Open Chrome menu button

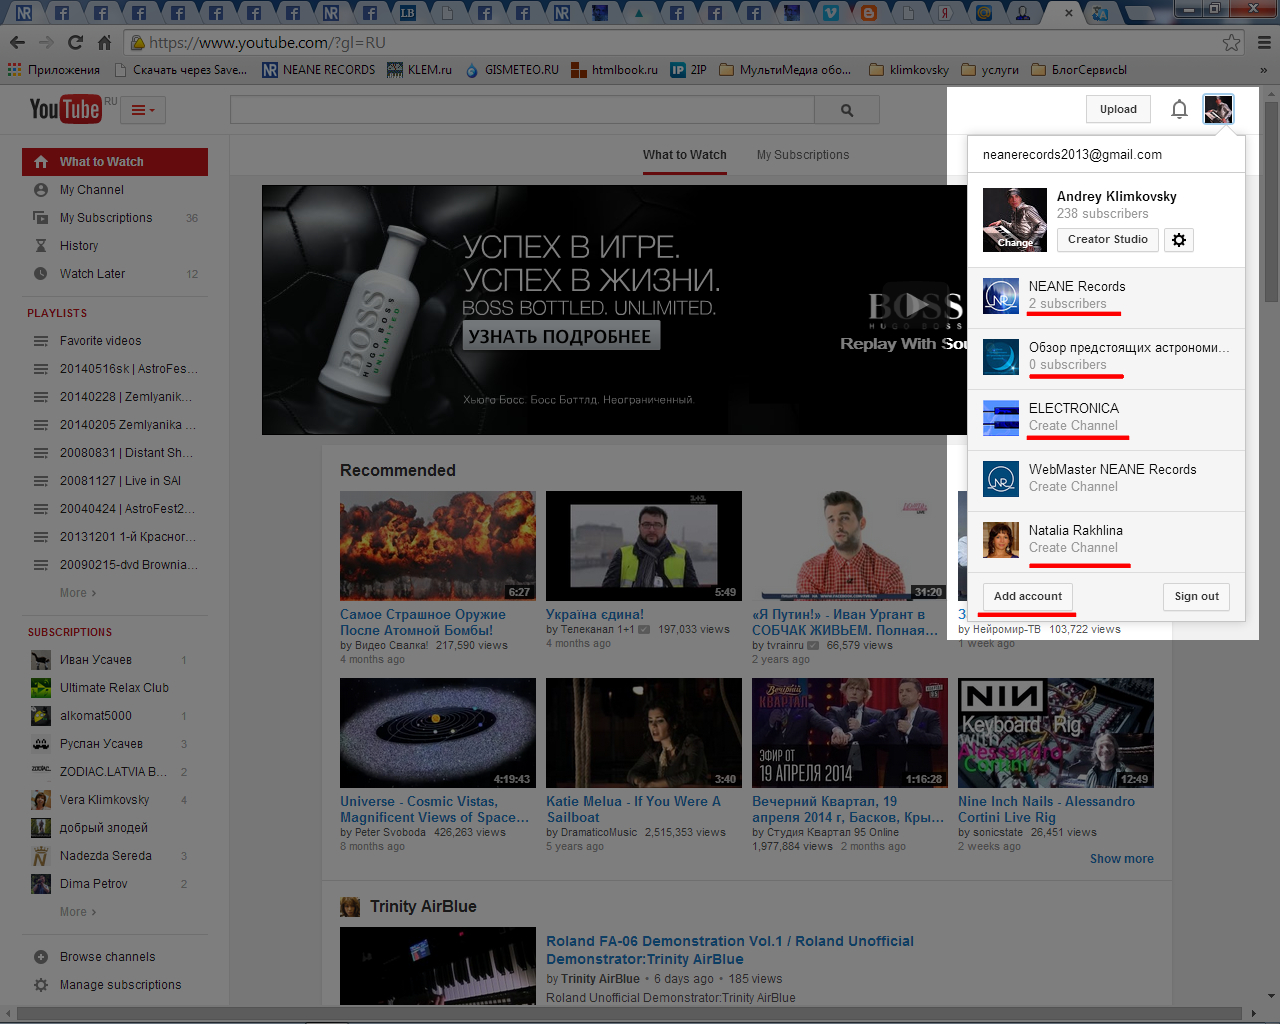click(1264, 43)
